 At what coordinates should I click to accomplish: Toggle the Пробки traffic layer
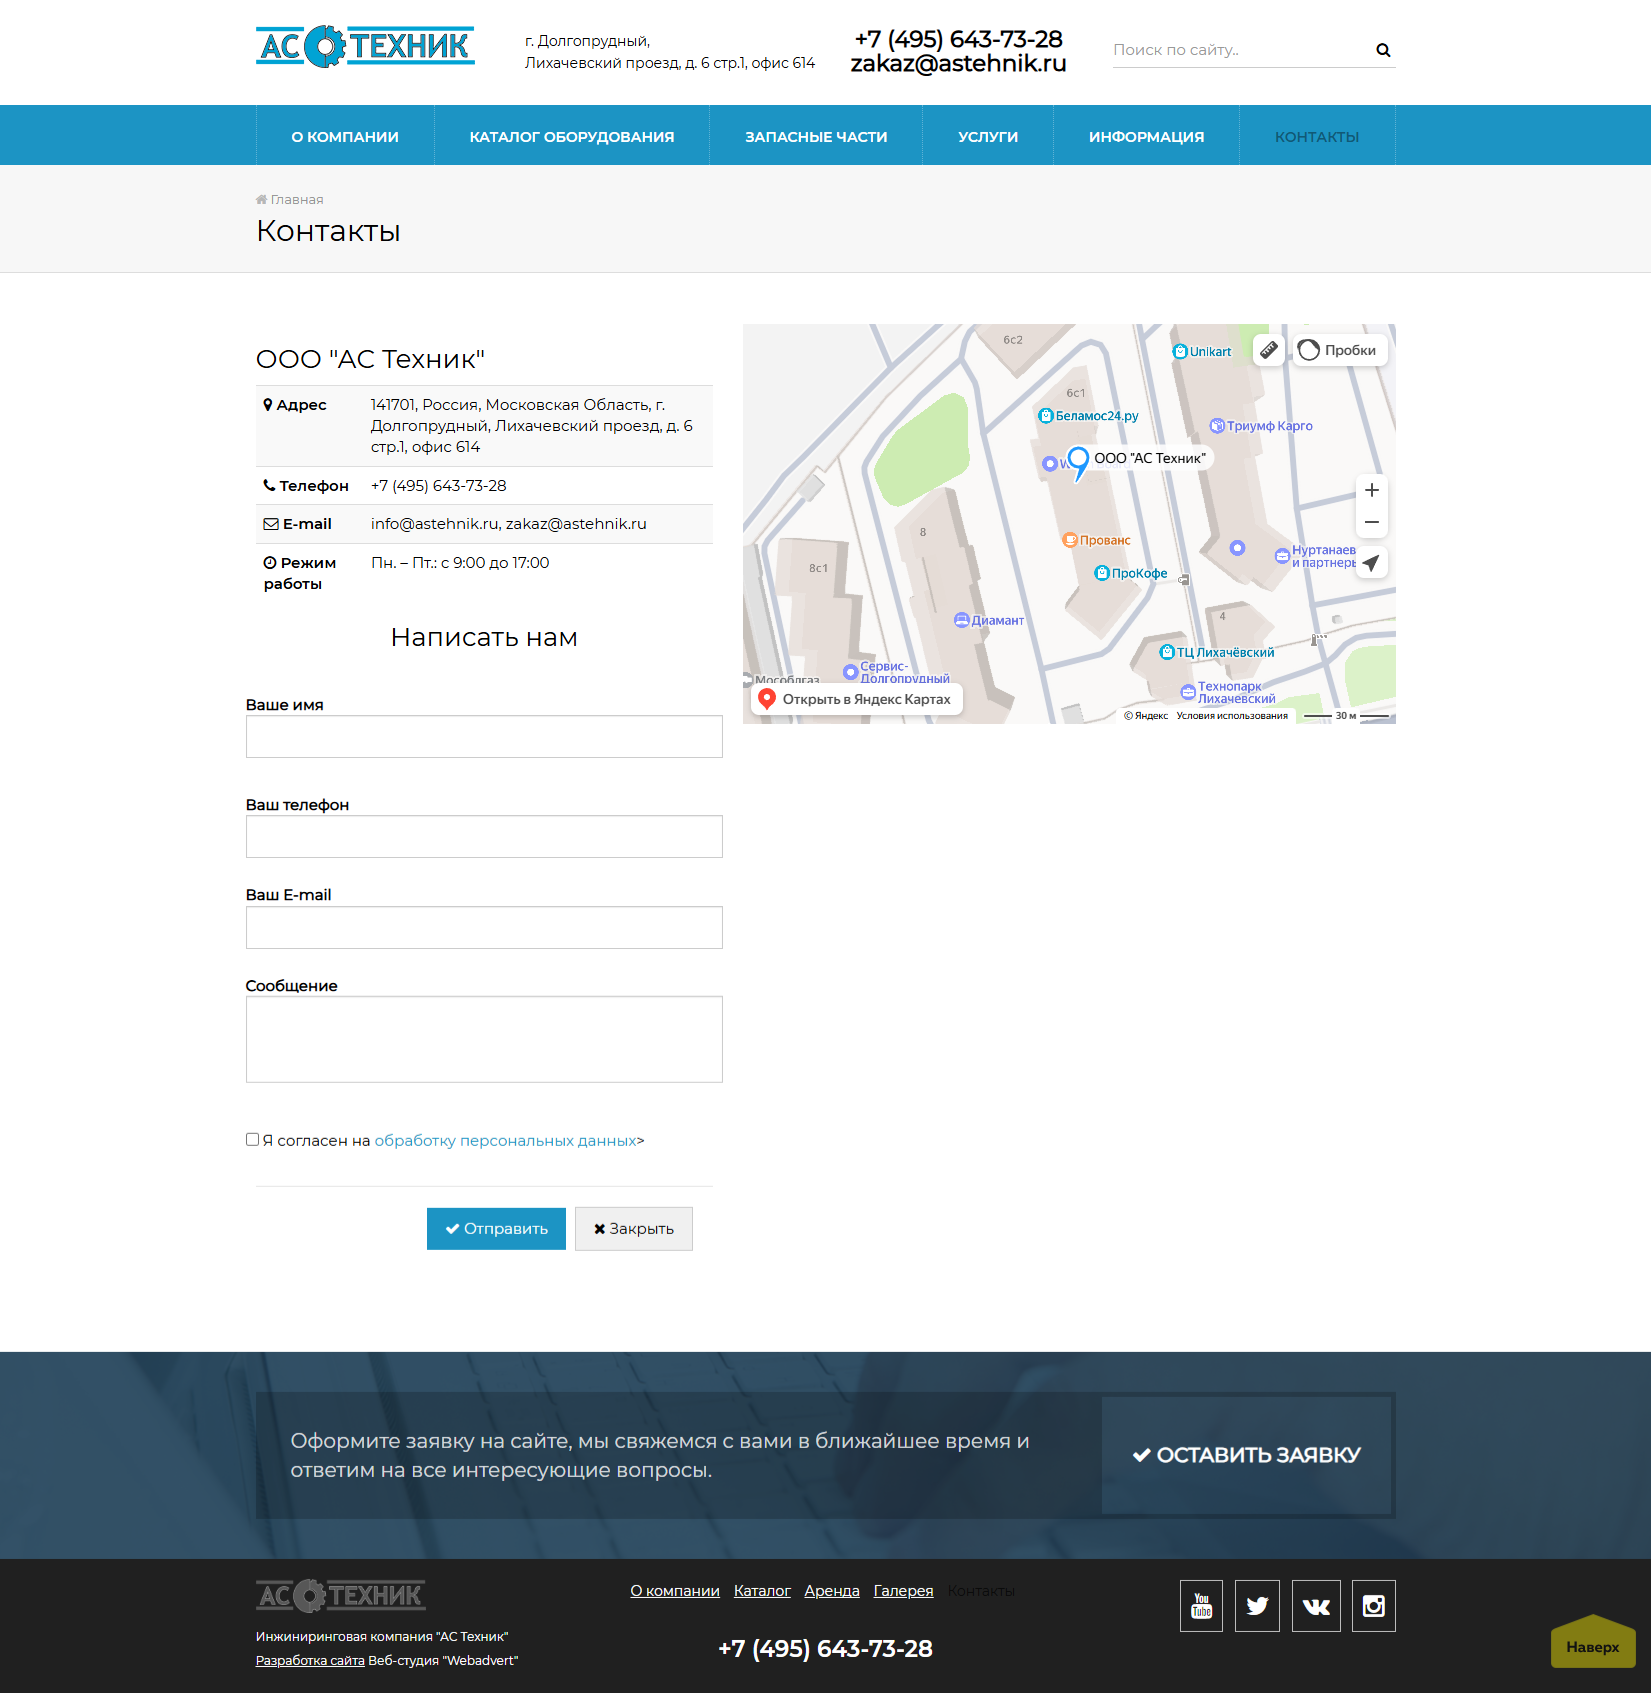coord(1338,350)
